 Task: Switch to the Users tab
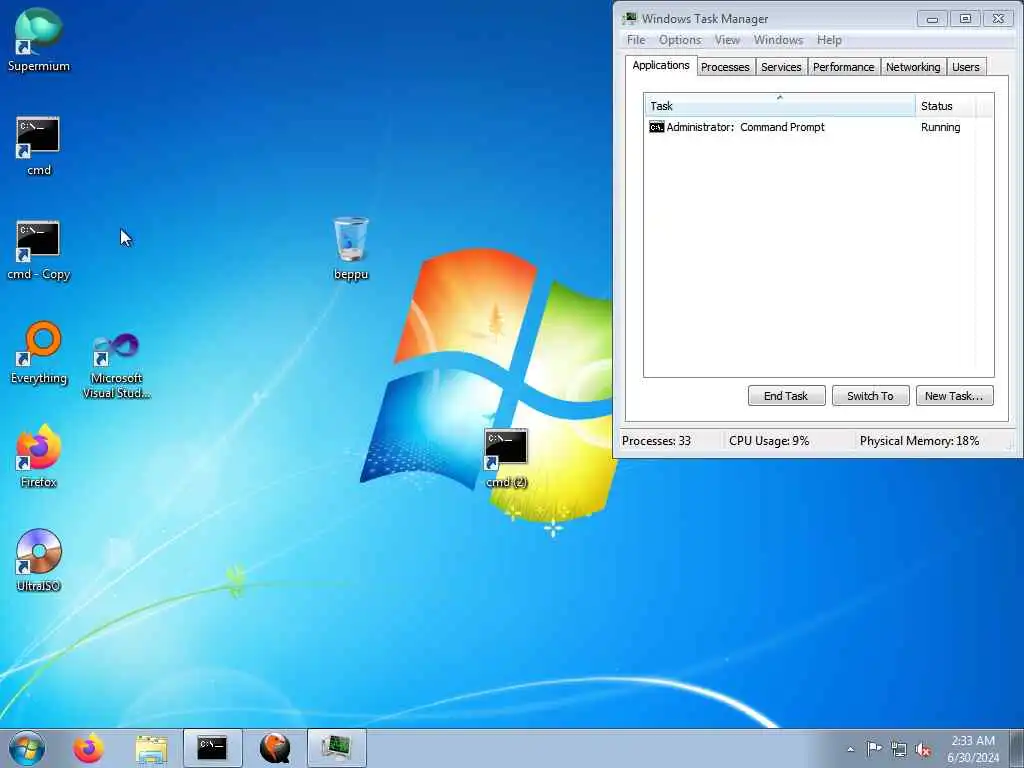click(965, 67)
